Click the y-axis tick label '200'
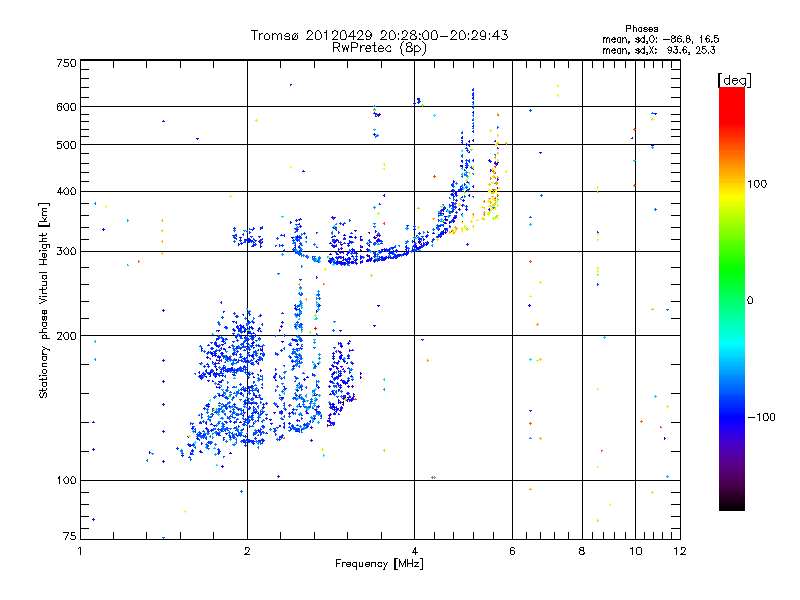Screen dimensions: 800x600 [66, 336]
